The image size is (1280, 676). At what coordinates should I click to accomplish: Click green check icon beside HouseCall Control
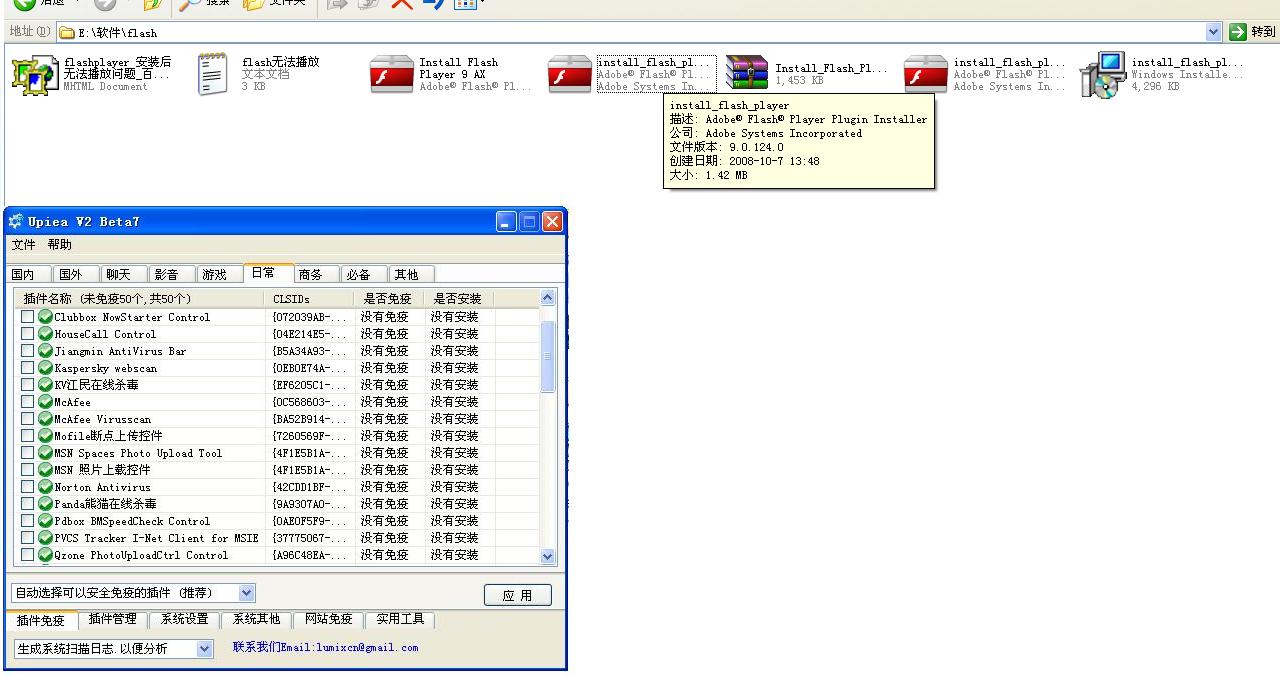45,334
